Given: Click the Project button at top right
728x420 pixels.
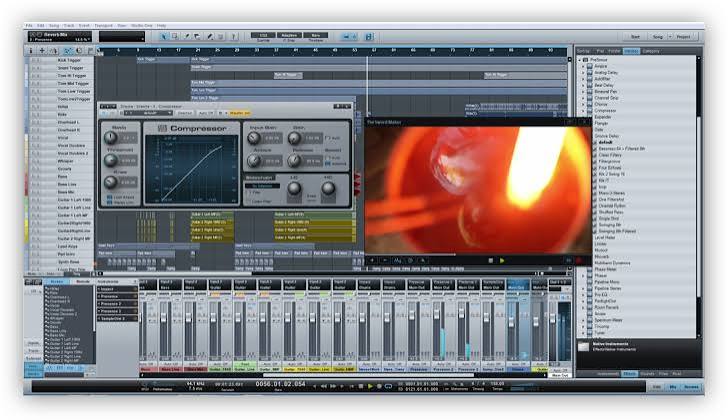Looking at the screenshot, I should [x=683, y=37].
